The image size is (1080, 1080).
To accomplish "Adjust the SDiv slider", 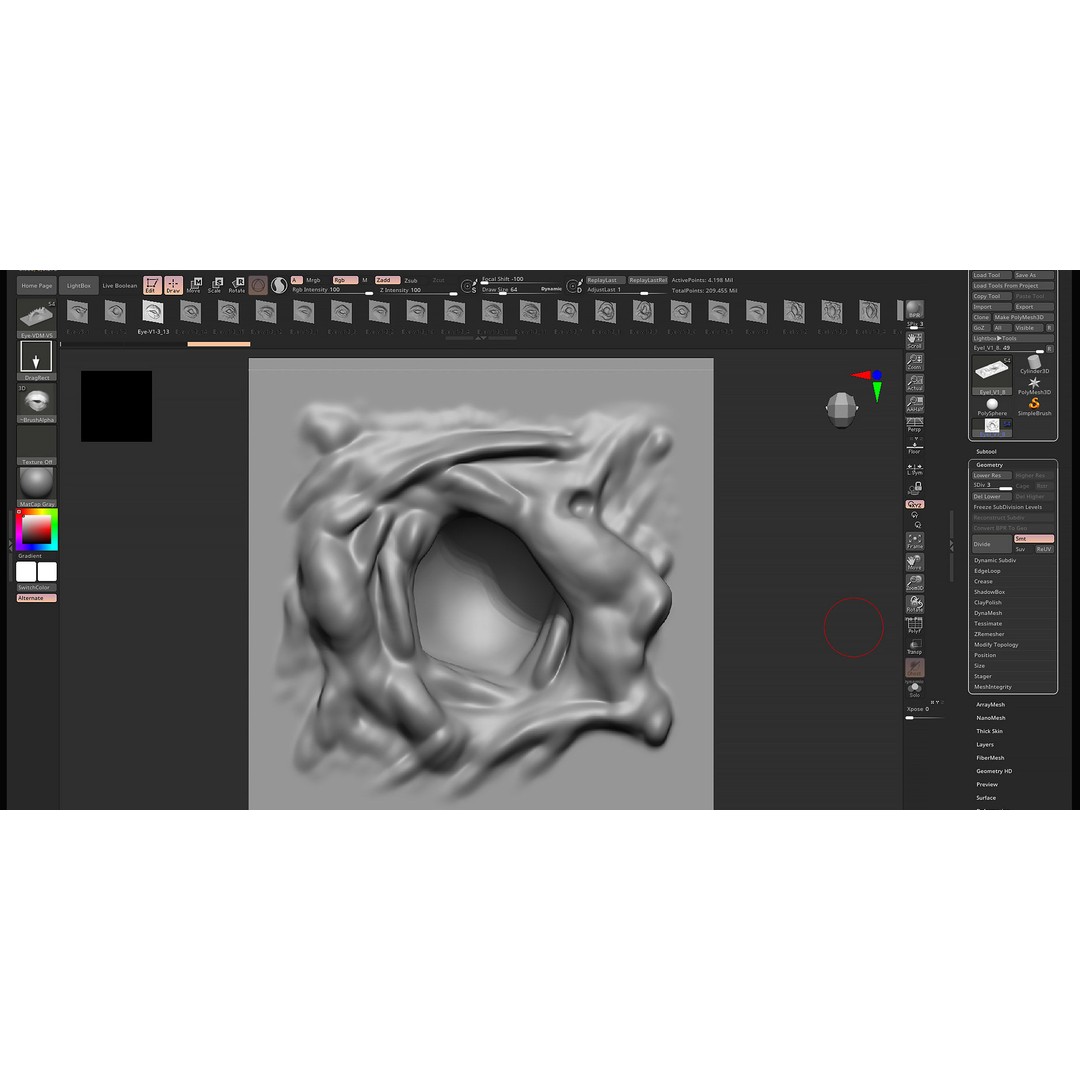I will (x=991, y=486).
